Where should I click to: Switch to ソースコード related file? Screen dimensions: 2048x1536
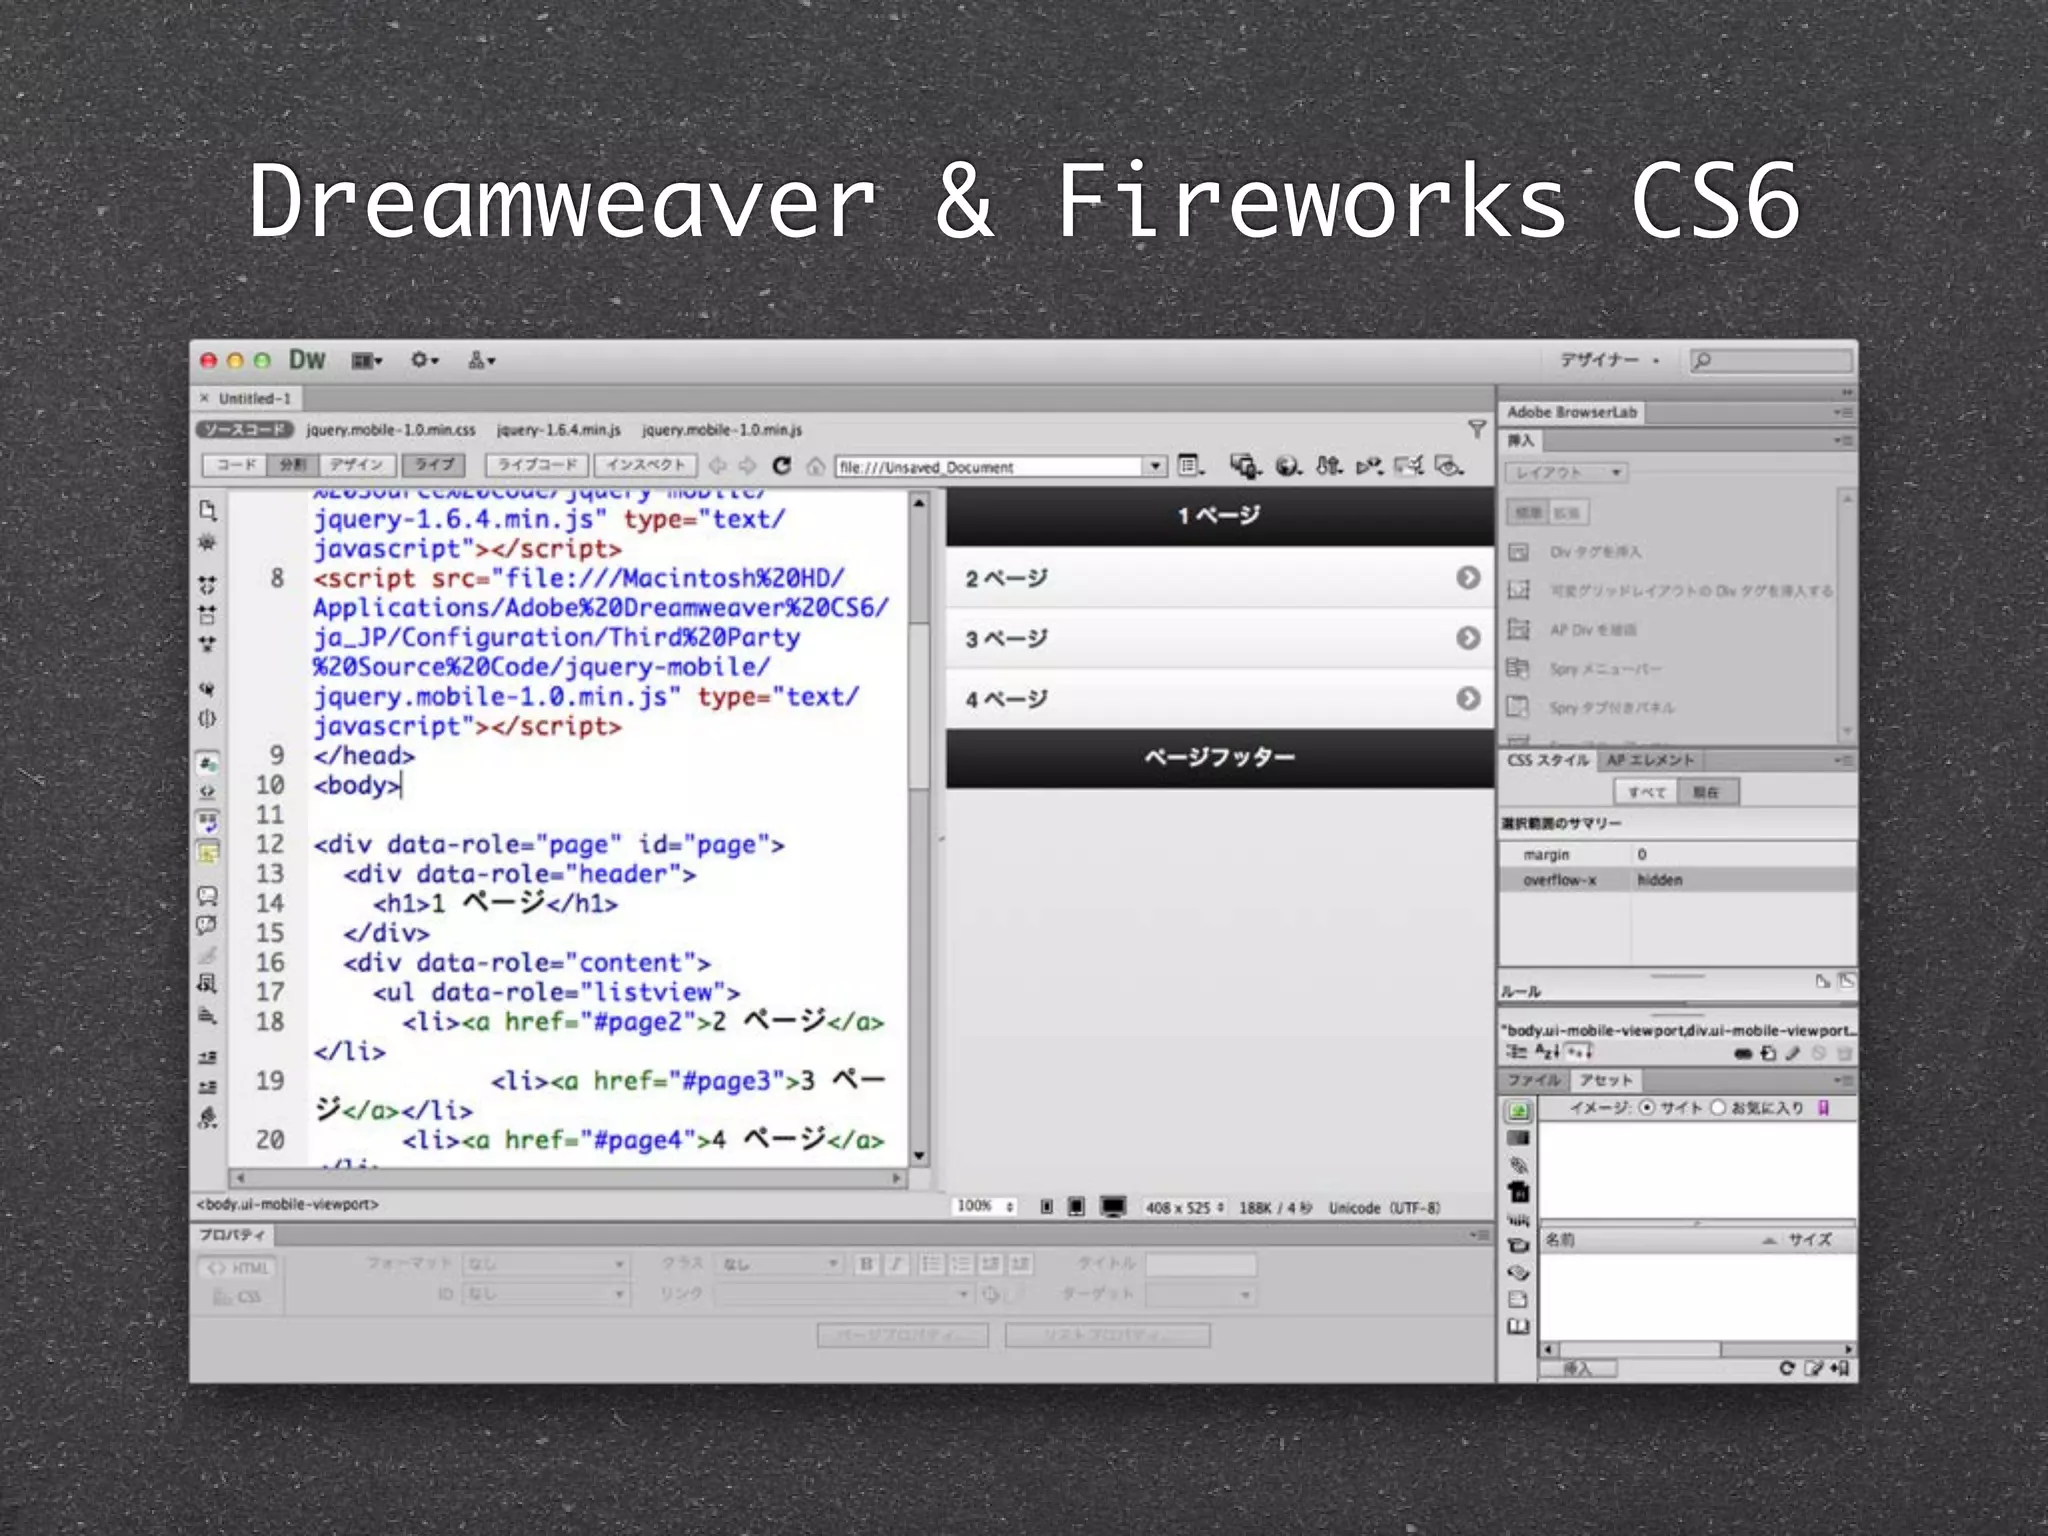[x=244, y=429]
